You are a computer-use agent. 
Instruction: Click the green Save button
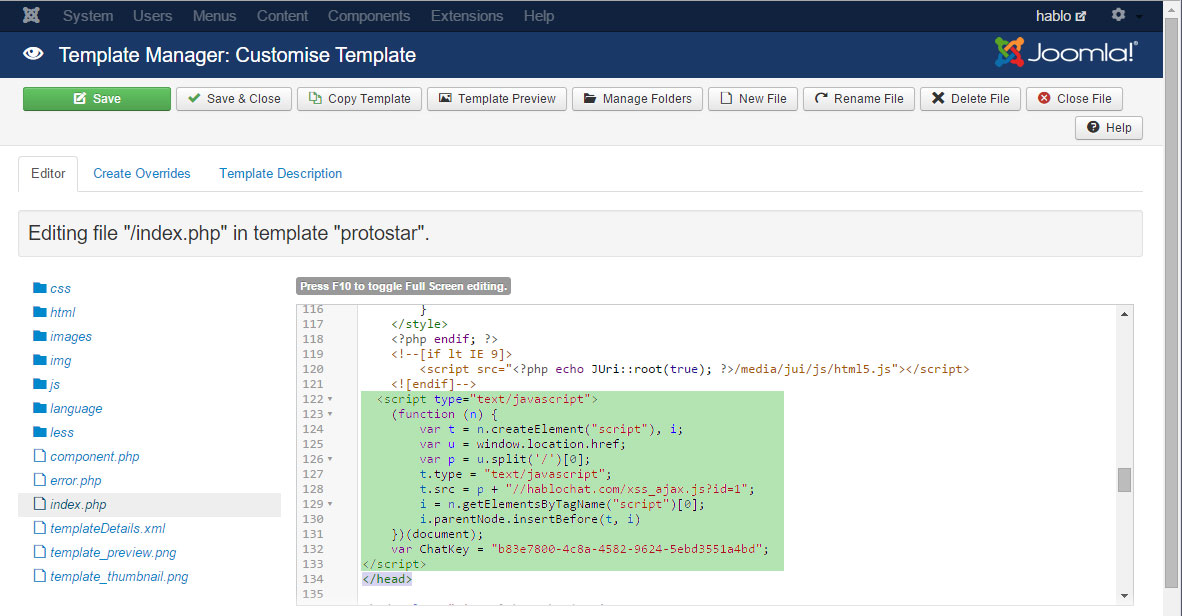pyautogui.click(x=97, y=99)
